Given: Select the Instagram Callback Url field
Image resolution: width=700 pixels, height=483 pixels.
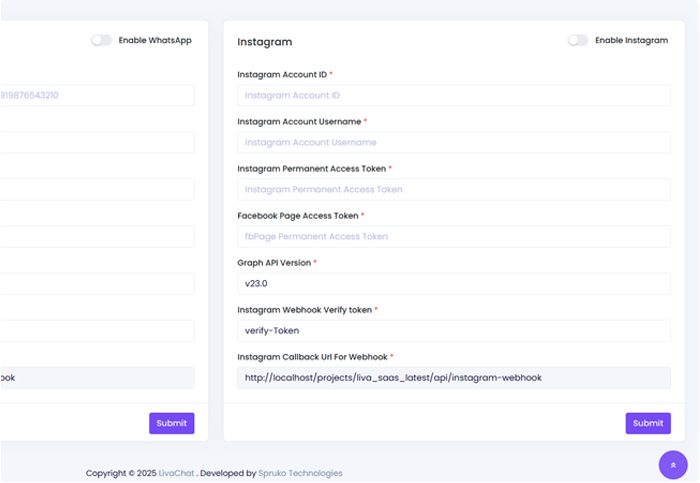Looking at the screenshot, I should coord(453,377).
